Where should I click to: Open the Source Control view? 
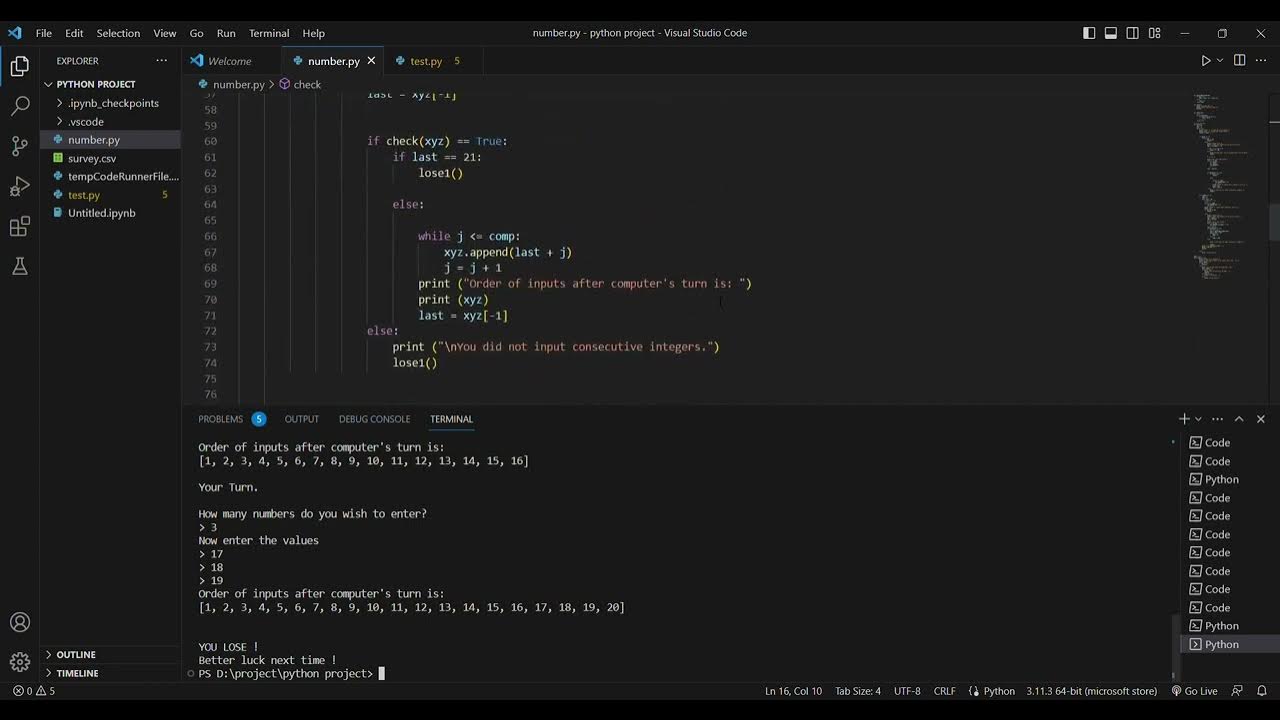[19, 146]
